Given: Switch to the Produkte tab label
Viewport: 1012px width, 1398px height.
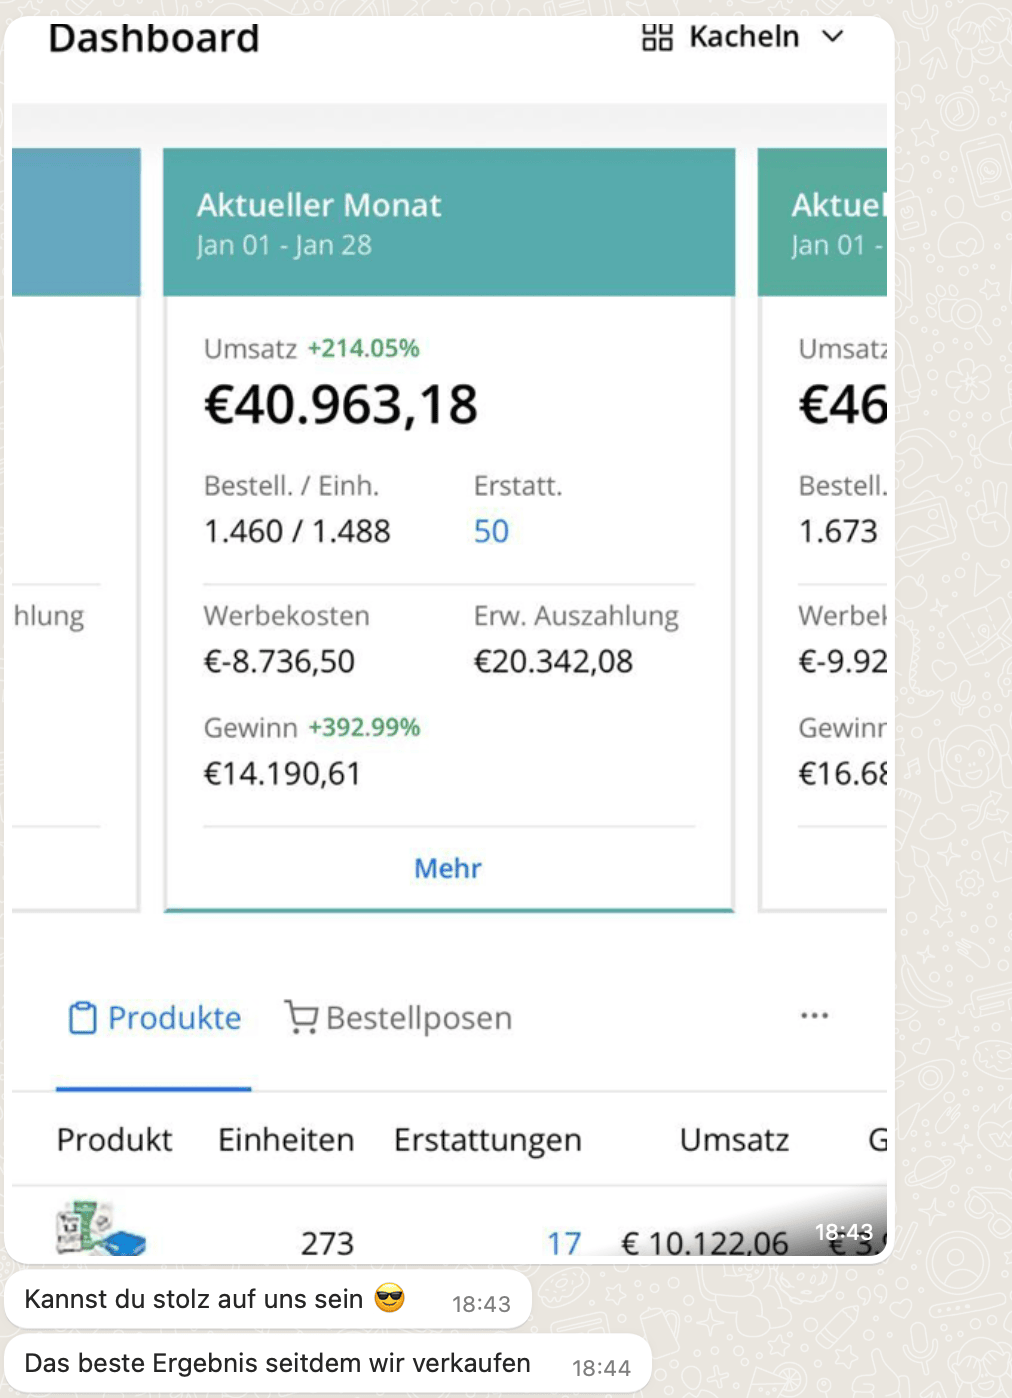Looking at the screenshot, I should click(x=174, y=1018).
